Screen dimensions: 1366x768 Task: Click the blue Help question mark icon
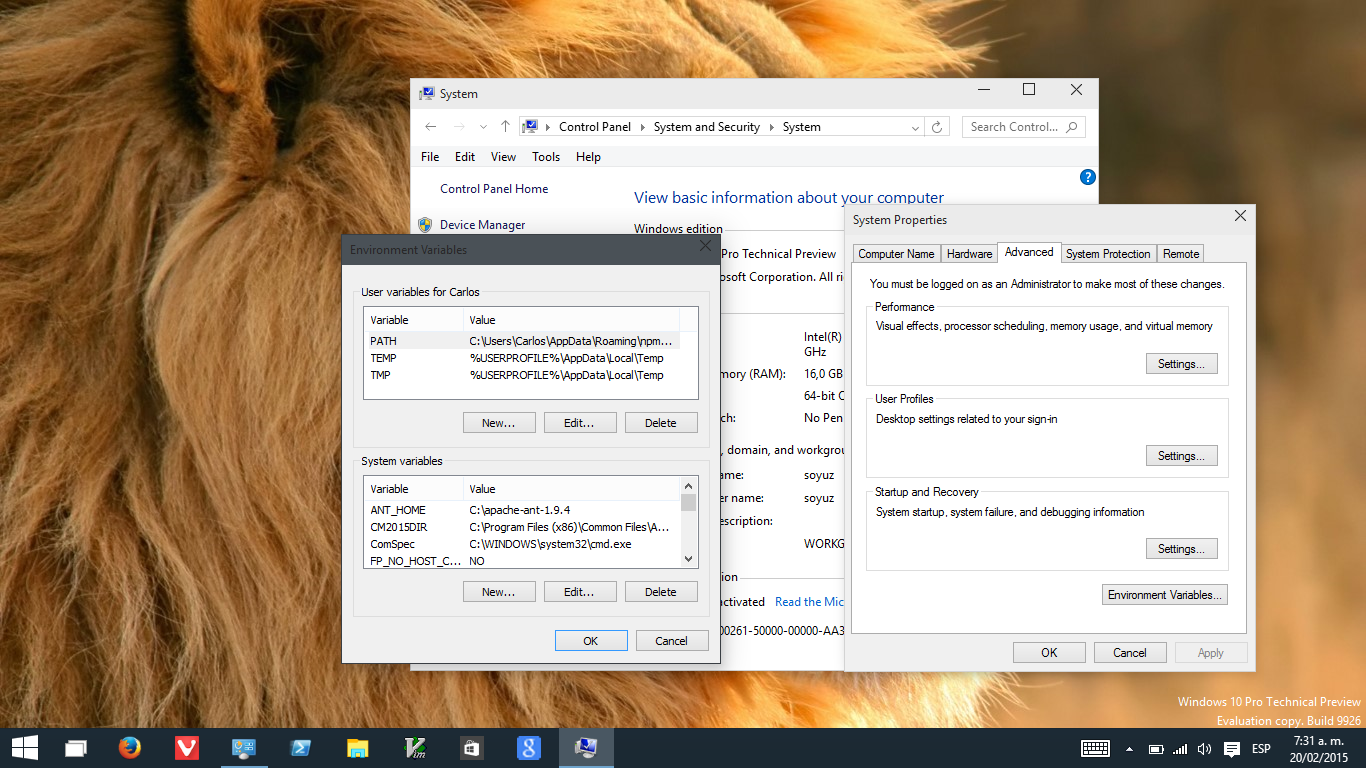point(1087,177)
